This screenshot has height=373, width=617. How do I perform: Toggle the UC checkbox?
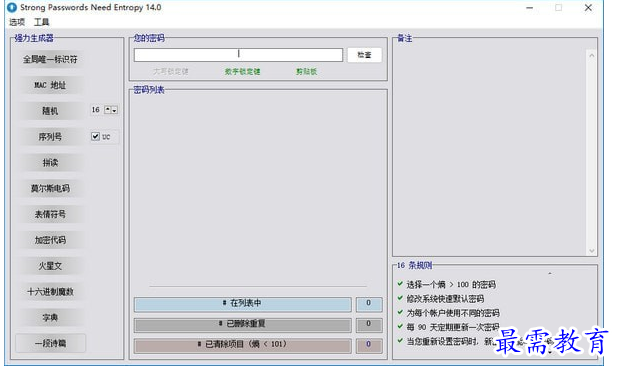tap(95, 136)
